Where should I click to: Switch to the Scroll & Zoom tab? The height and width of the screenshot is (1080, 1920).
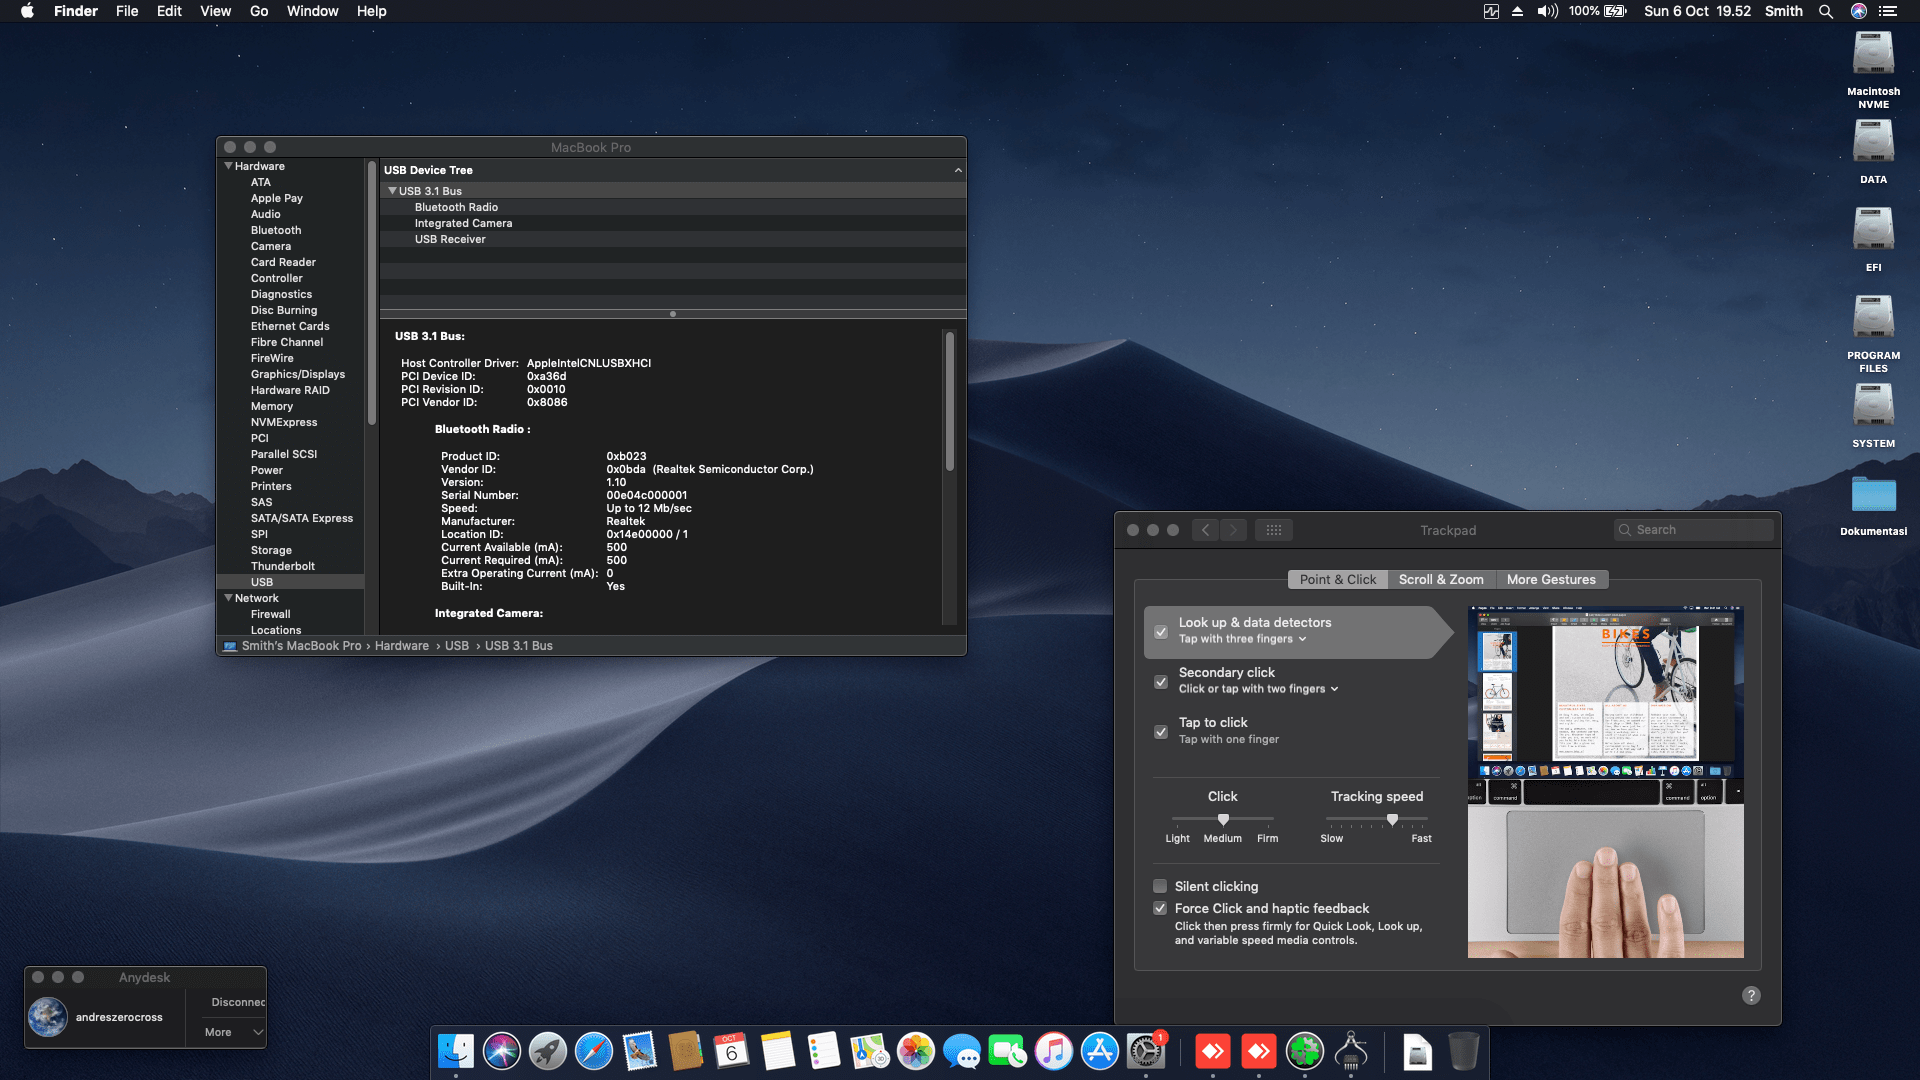point(1441,579)
